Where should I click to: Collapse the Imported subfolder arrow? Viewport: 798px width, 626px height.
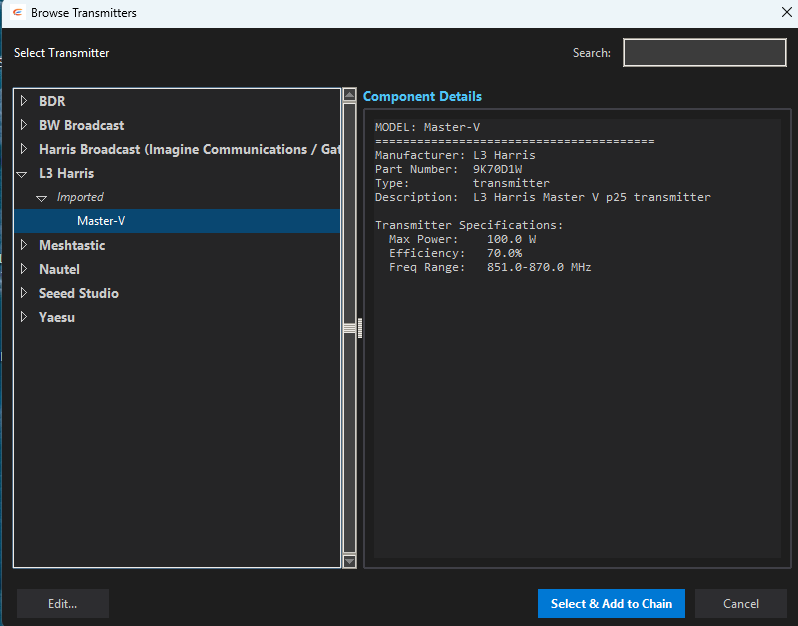coord(42,198)
